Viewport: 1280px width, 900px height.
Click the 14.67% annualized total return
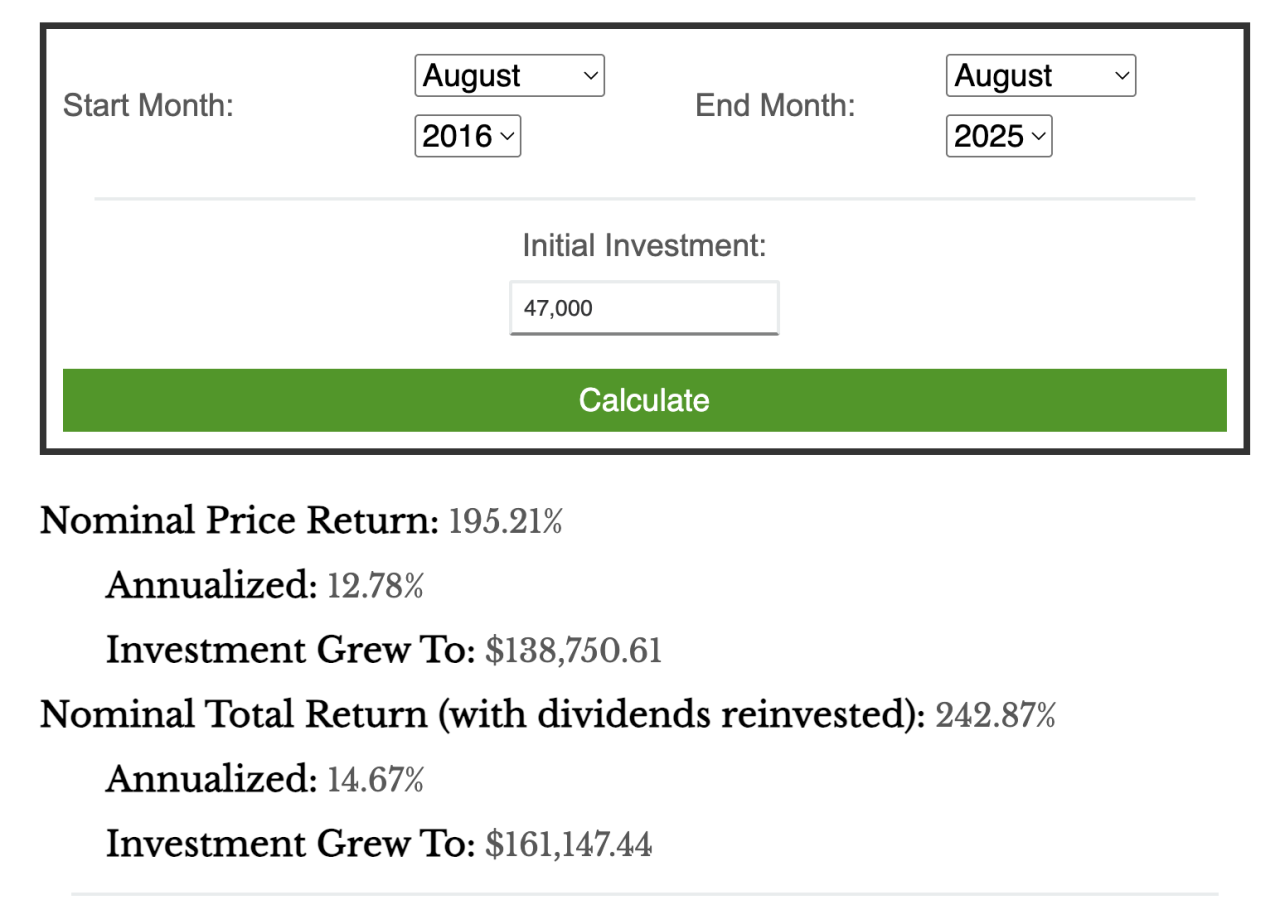(x=375, y=780)
